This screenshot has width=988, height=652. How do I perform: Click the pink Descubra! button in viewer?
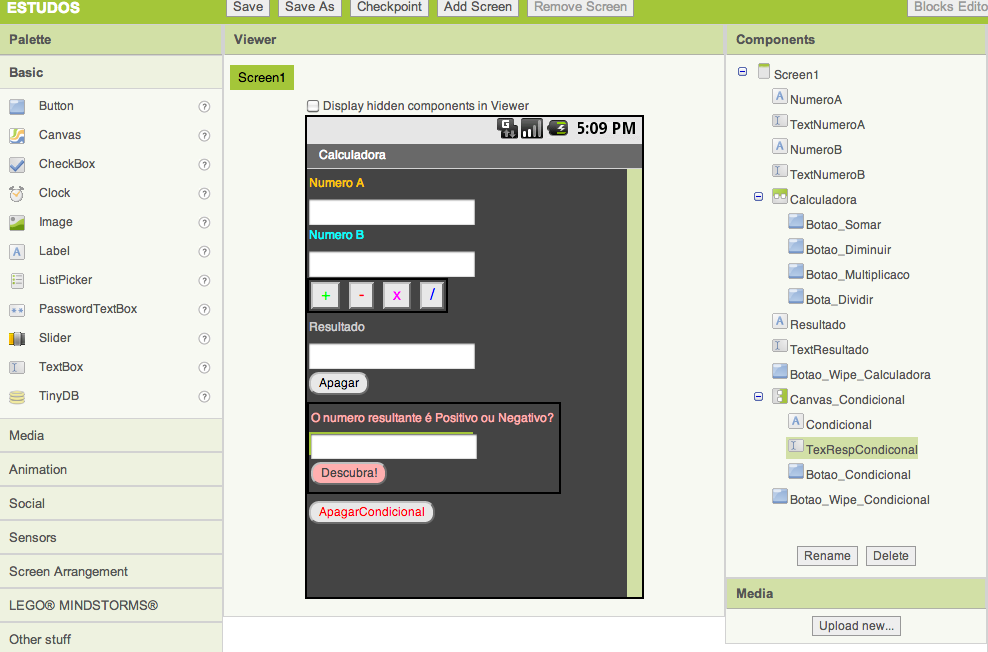pyautogui.click(x=349, y=473)
